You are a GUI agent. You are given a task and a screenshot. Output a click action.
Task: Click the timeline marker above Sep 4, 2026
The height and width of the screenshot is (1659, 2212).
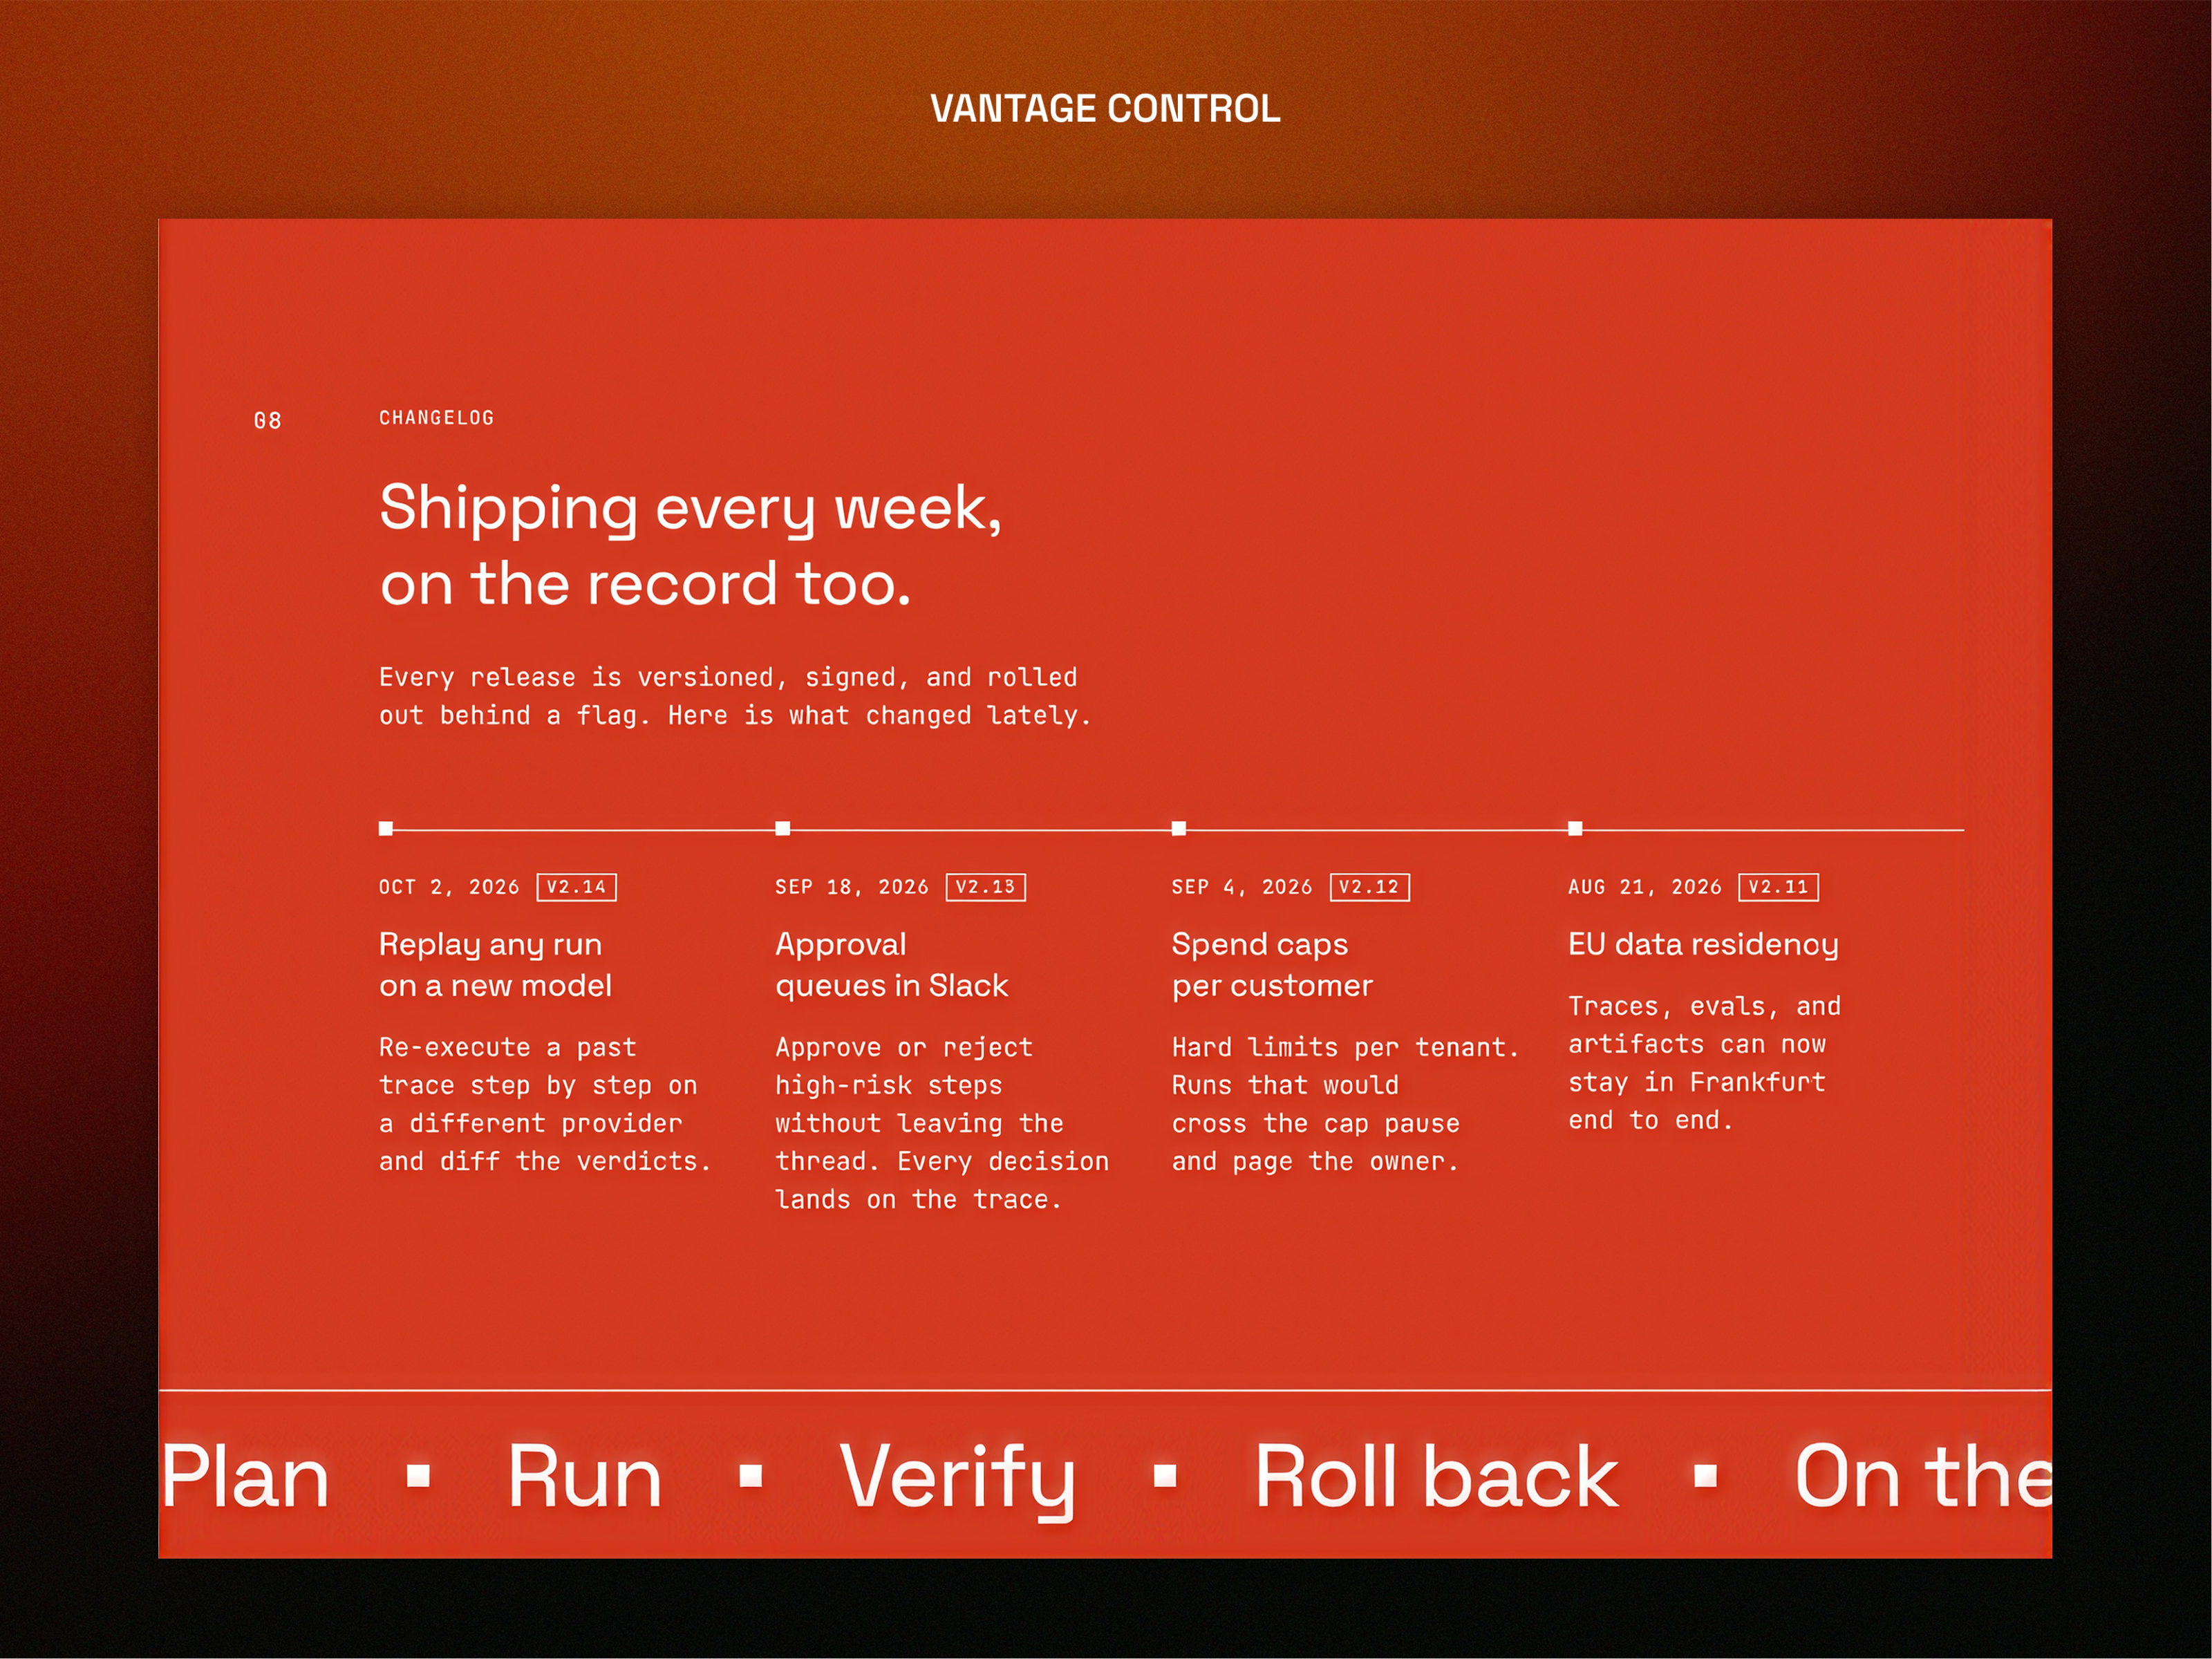pos(1179,828)
